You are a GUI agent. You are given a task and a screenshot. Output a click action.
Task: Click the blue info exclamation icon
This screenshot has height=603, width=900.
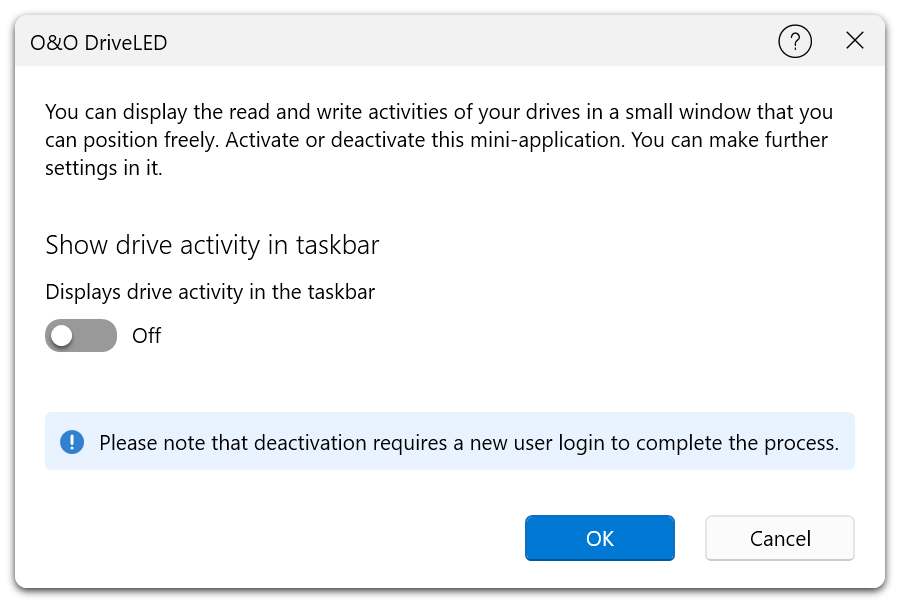tap(72, 442)
